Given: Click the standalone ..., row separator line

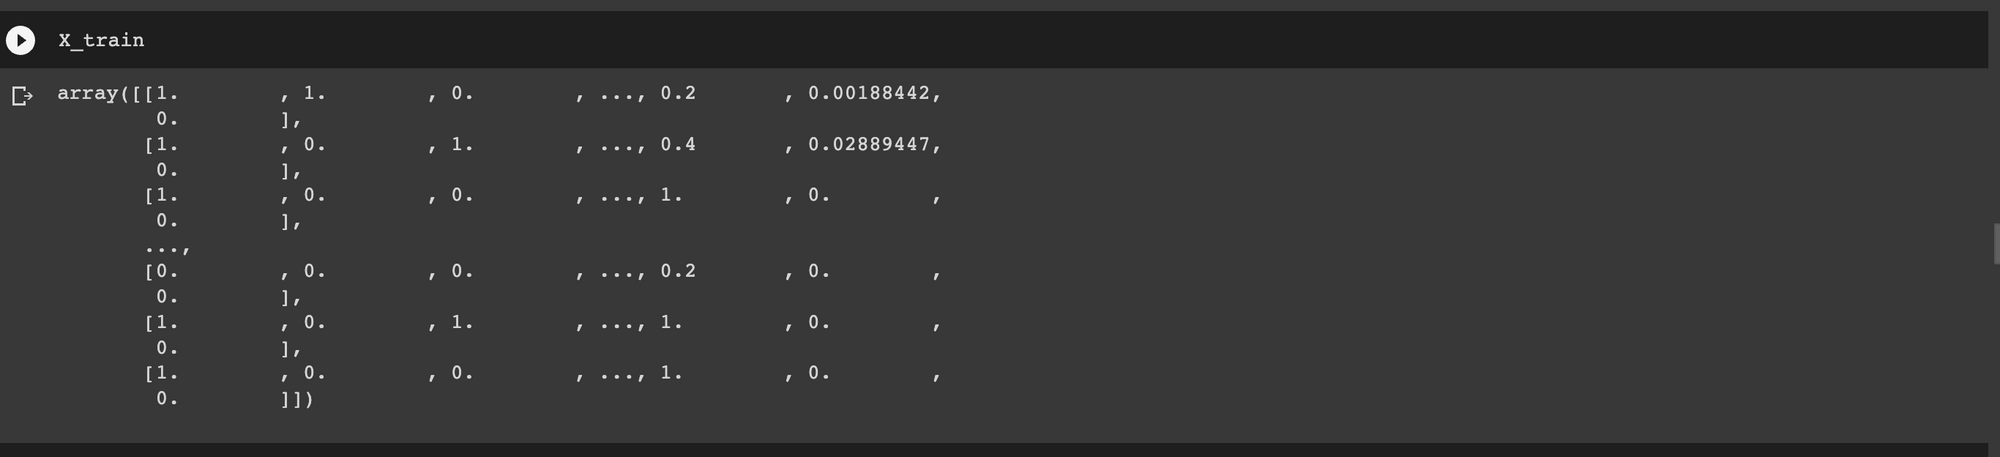Looking at the screenshot, I should pyautogui.click(x=167, y=247).
